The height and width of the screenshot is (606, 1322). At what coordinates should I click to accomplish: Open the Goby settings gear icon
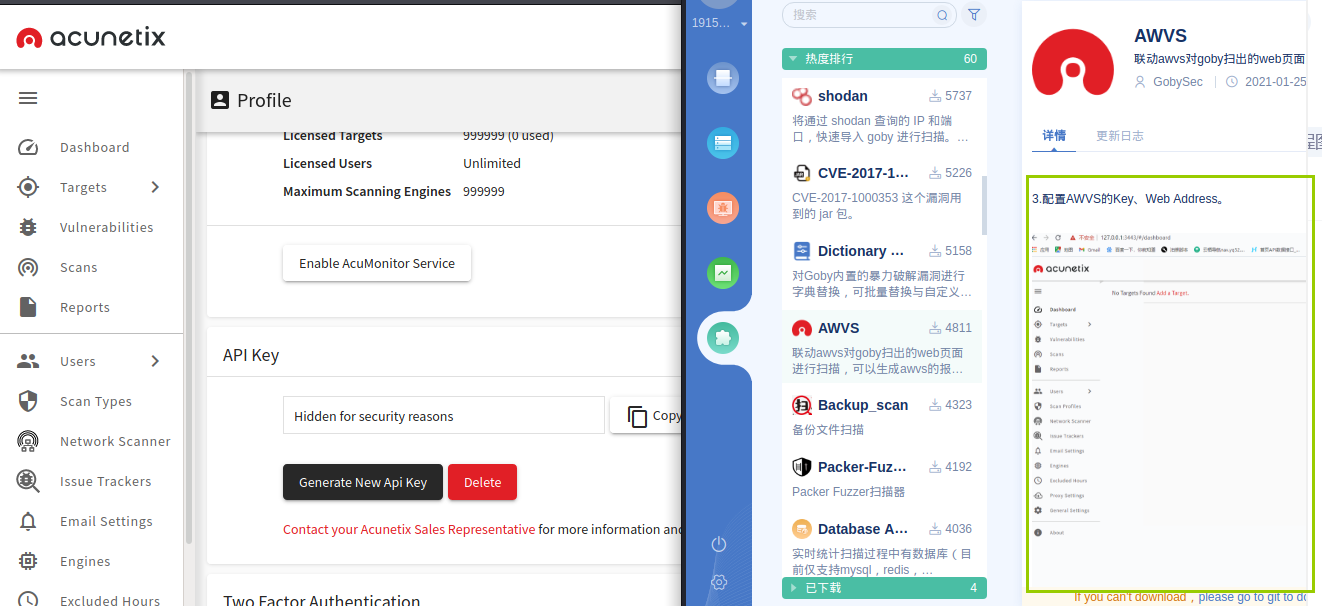tap(718, 581)
